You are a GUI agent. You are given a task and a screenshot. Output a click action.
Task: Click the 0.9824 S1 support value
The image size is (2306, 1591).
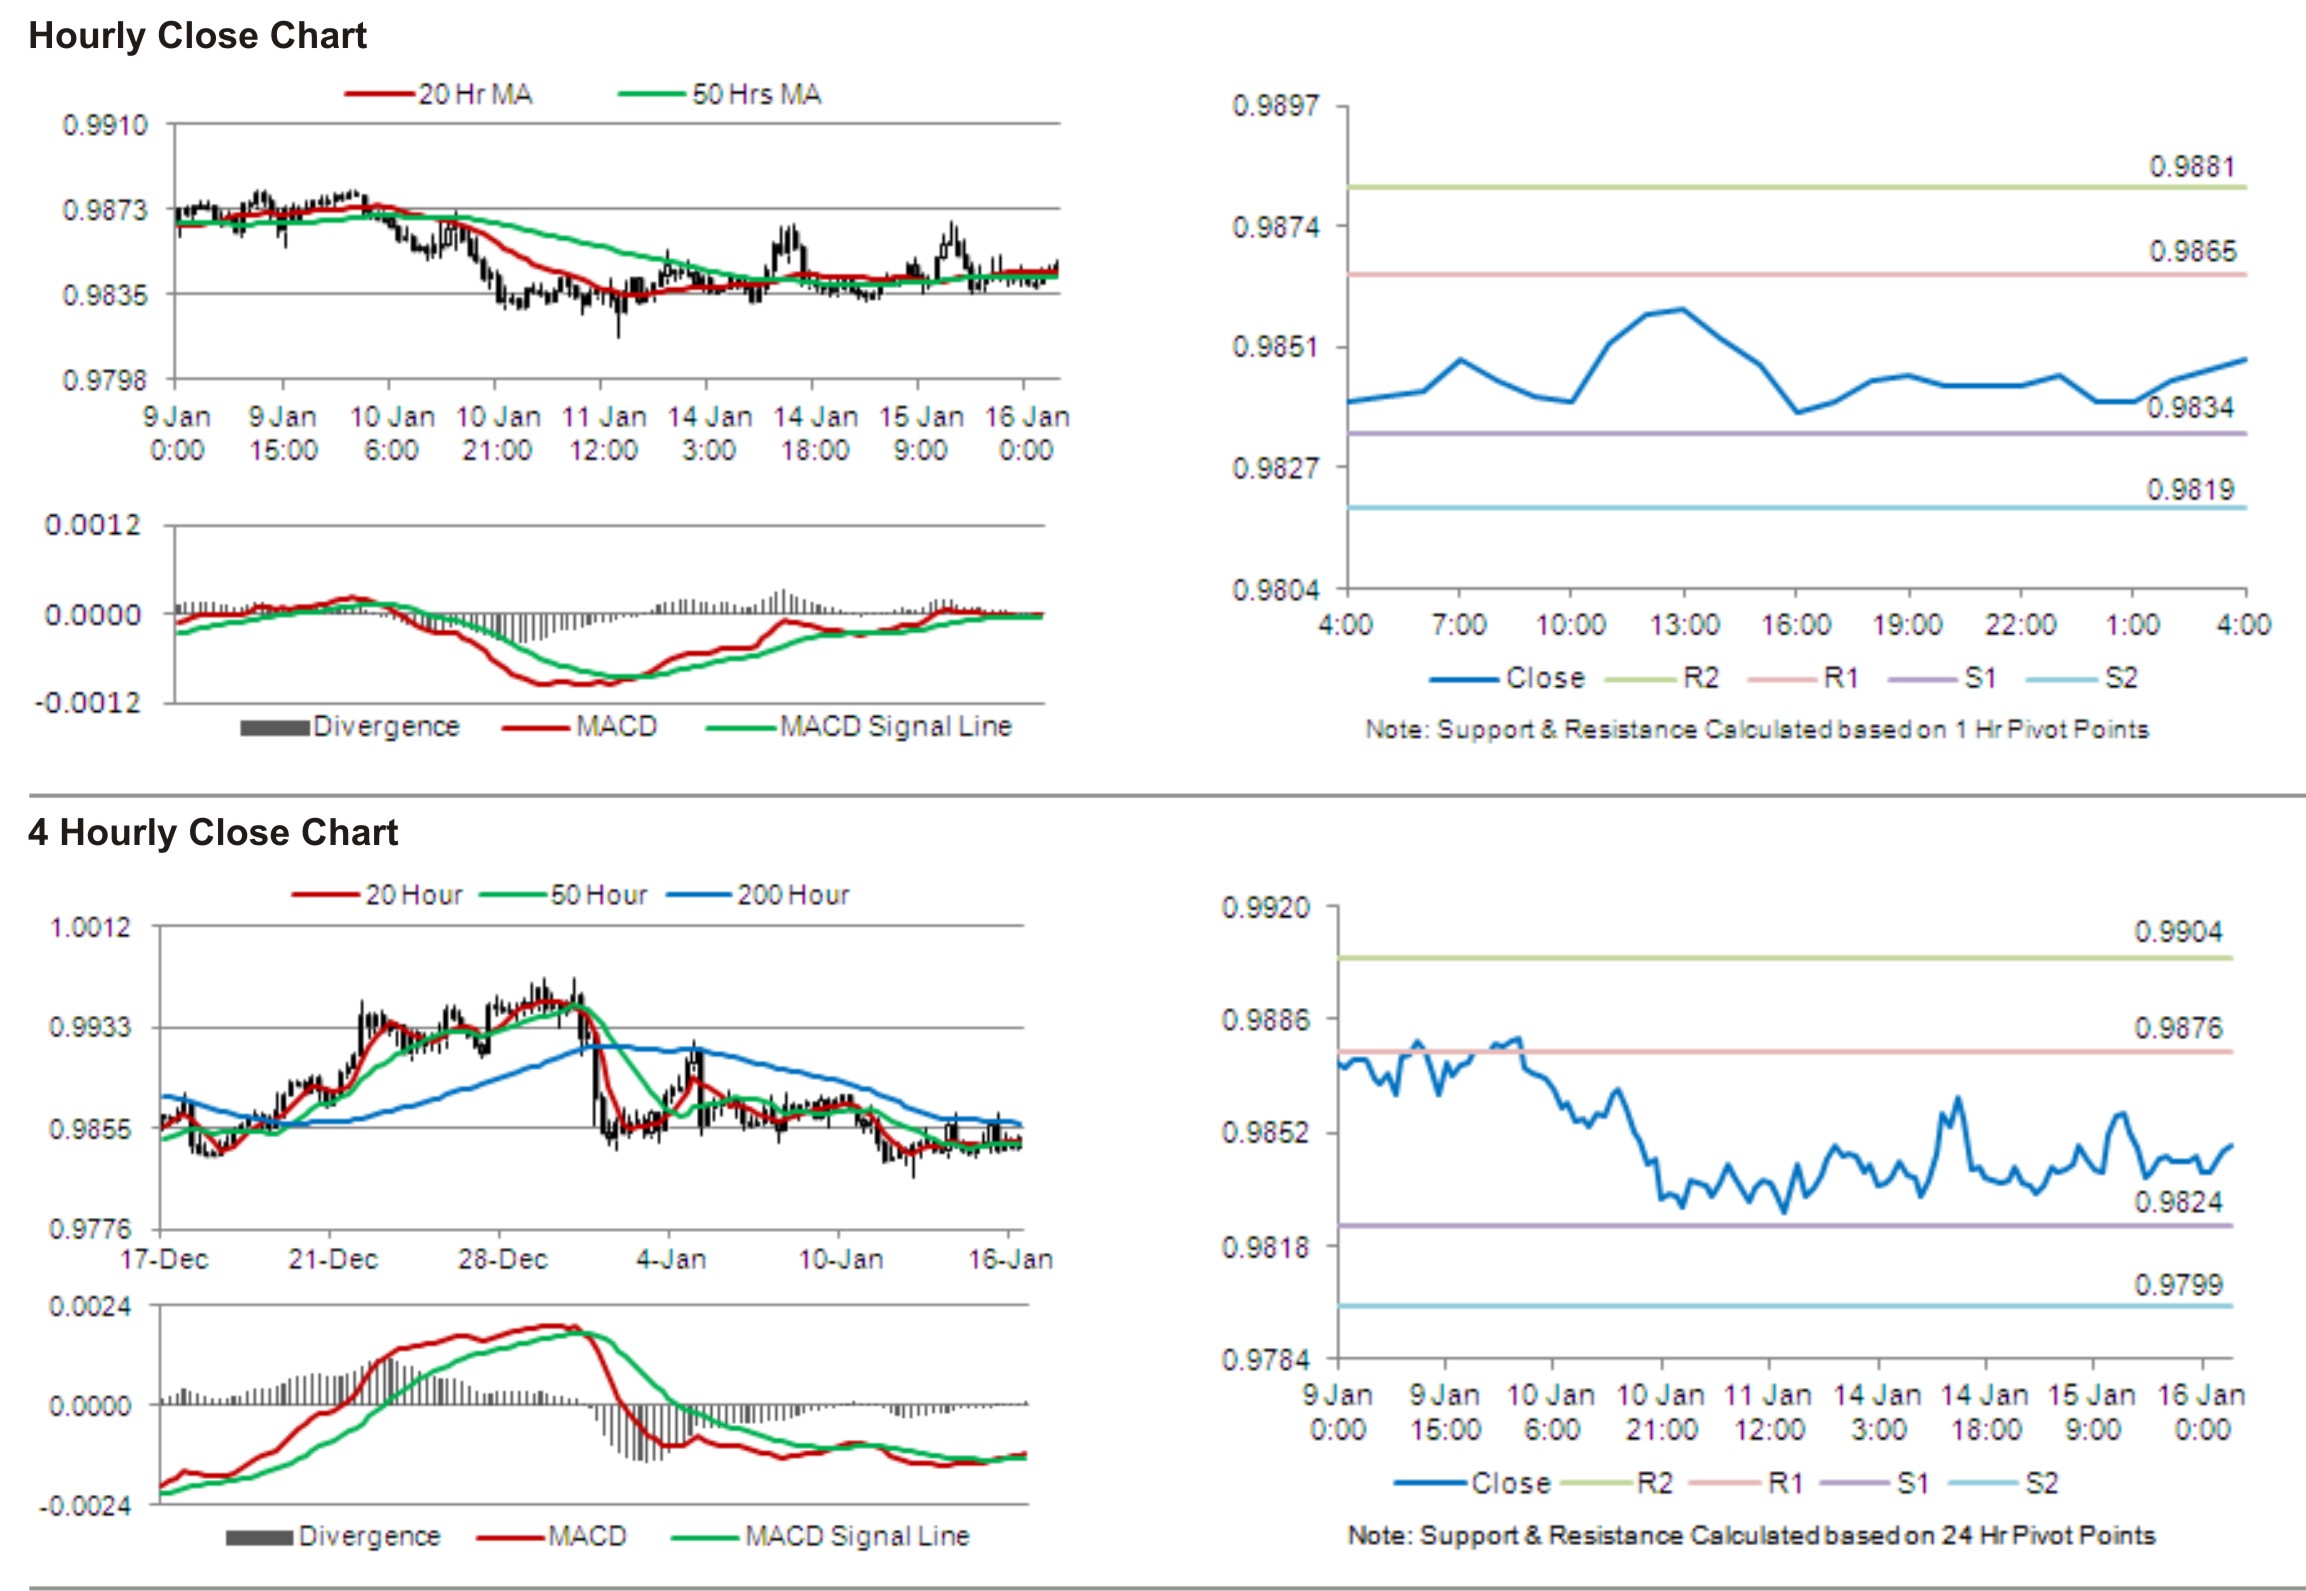(x=2178, y=1203)
